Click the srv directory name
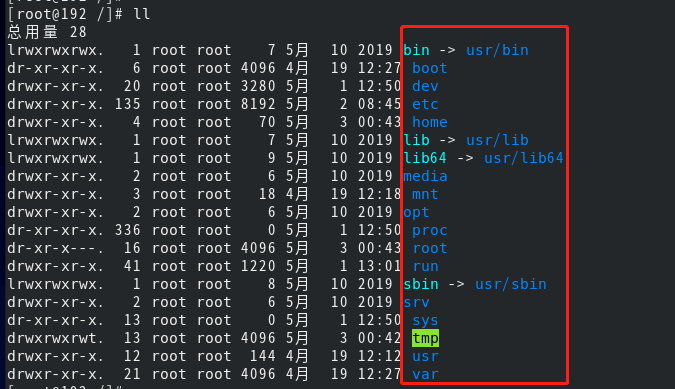 pos(416,303)
